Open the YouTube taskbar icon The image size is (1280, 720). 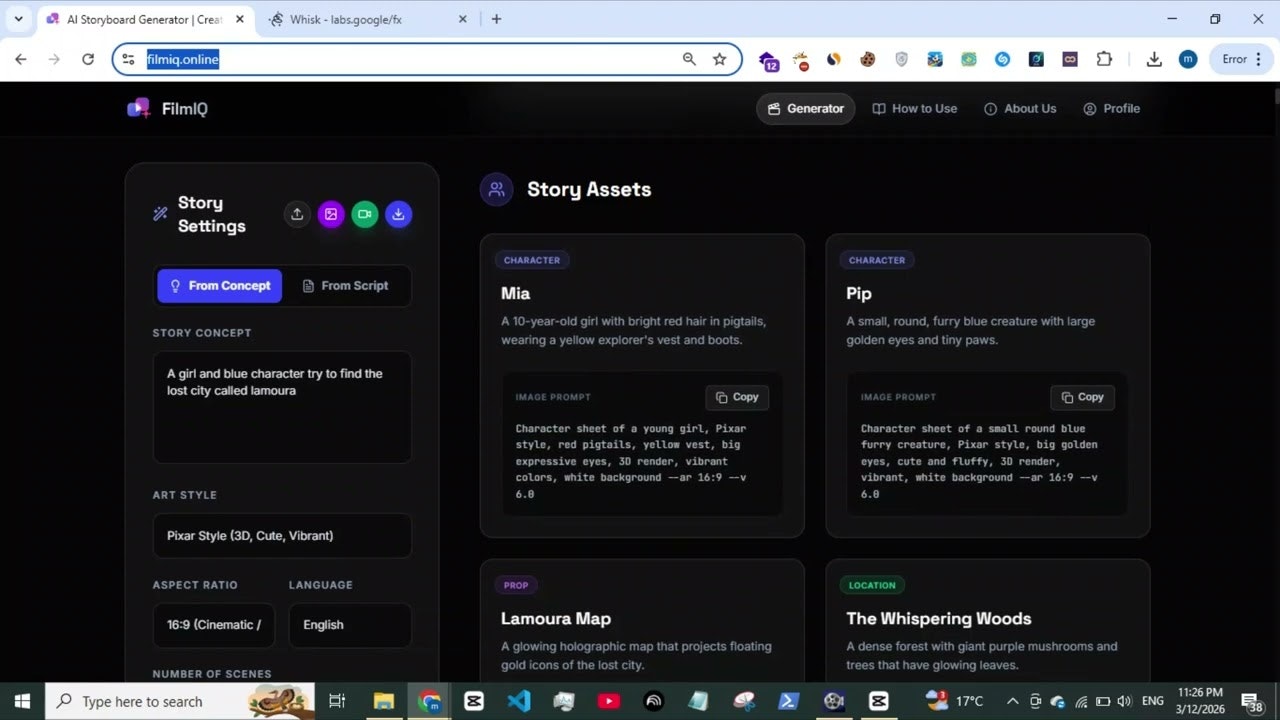coord(609,701)
